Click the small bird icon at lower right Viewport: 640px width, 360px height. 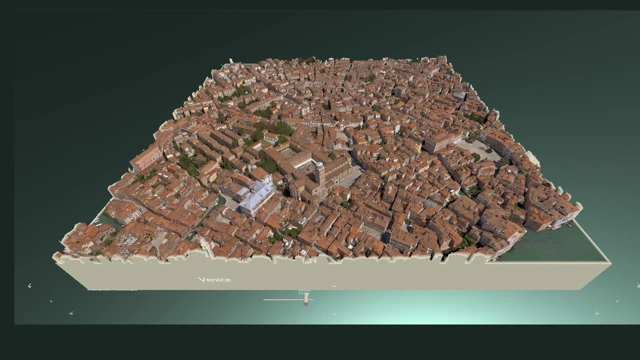coord(617,301)
